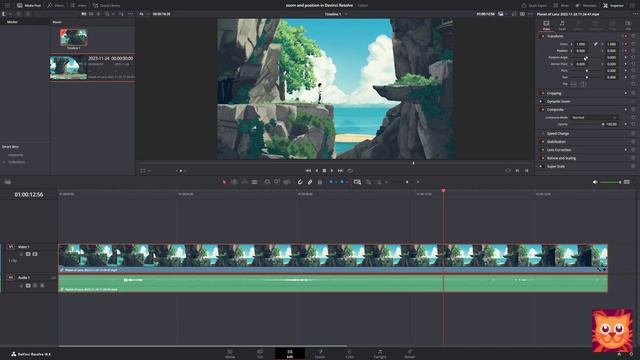Screen dimensions: 640x360
Task: Click the Stop button
Action: 324,171
